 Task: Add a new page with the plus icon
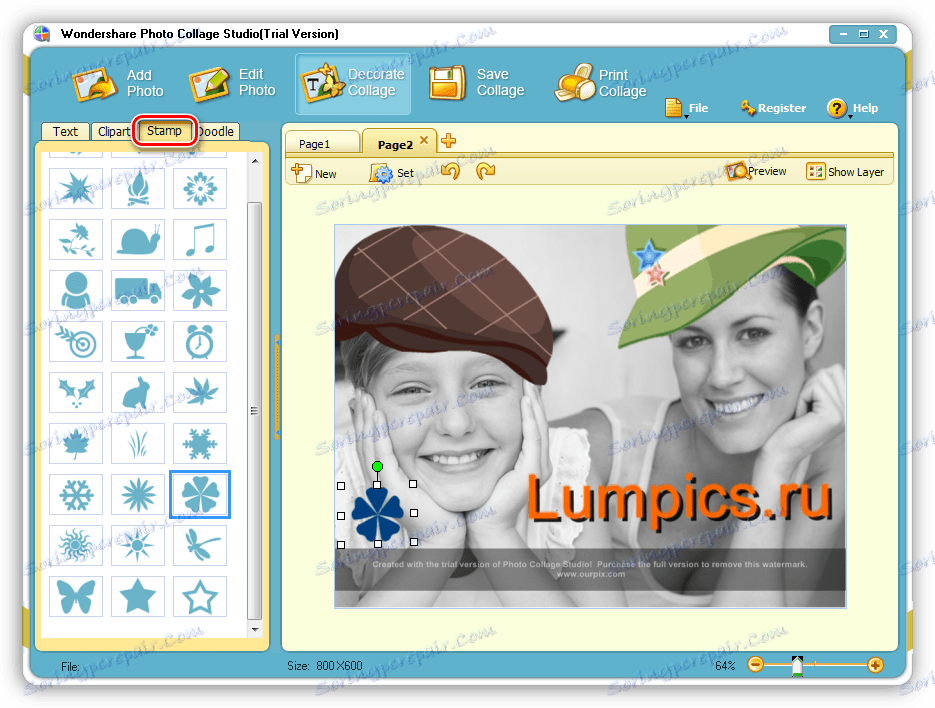click(448, 141)
